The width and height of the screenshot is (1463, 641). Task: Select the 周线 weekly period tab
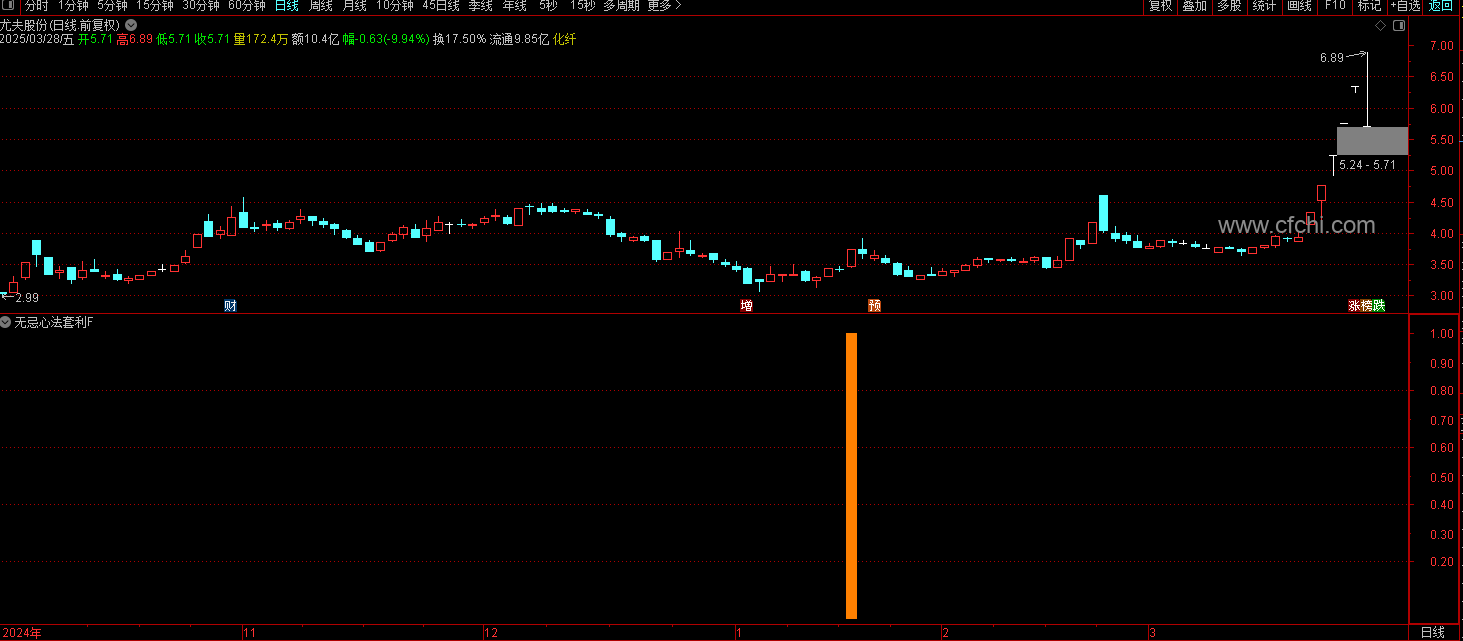320,6
